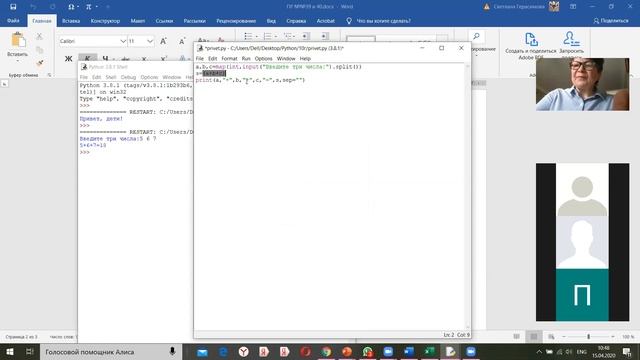This screenshot has height=360, width=640.
Task: Open the Shell menu in Python Shell window
Action: tap(111, 77)
